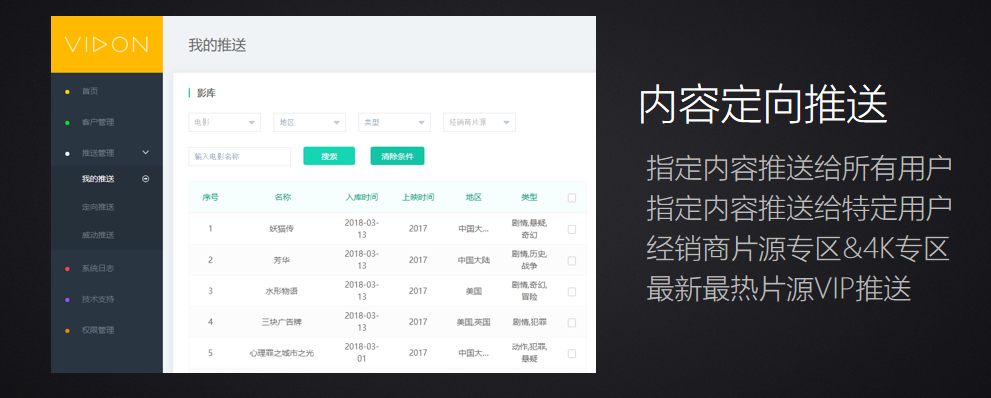Open the 类型 filter dropdown
The image size is (991, 398).
(x=394, y=123)
